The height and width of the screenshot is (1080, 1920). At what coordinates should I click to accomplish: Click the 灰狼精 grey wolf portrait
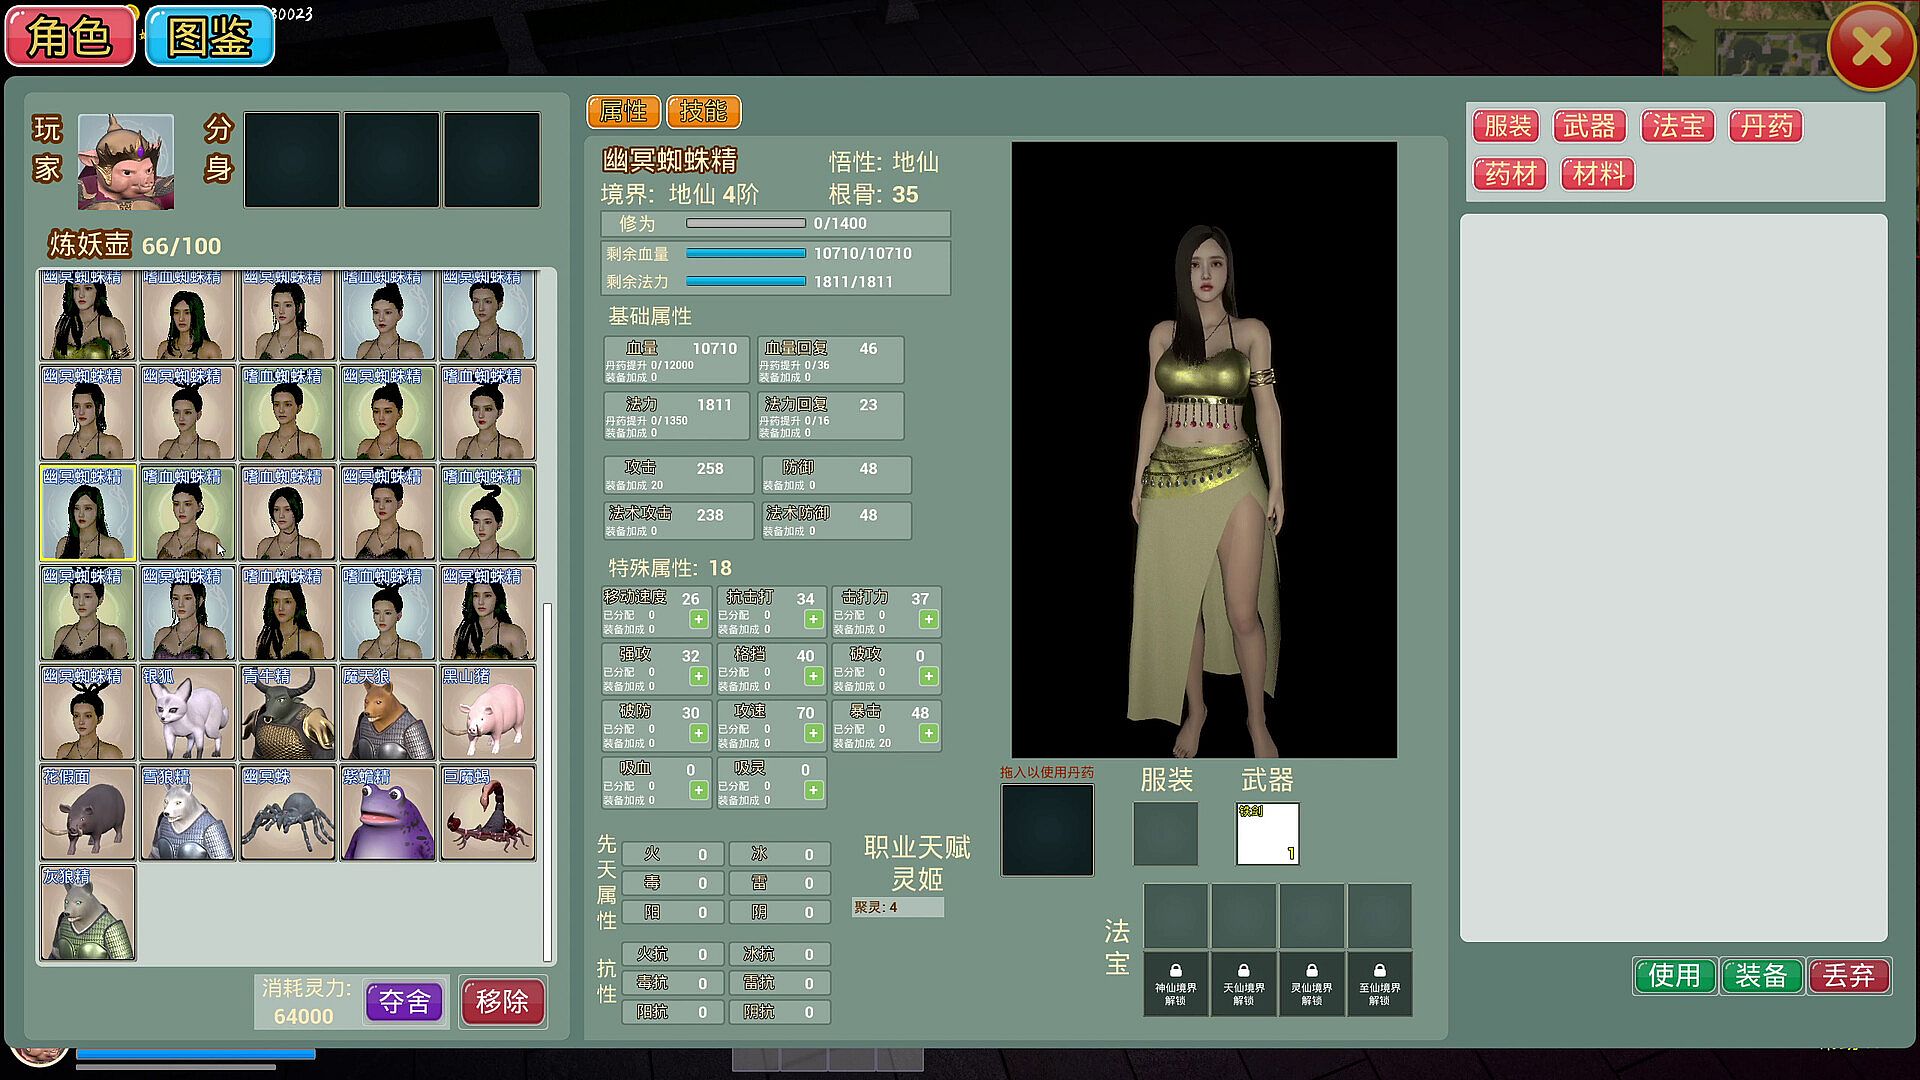coord(88,913)
